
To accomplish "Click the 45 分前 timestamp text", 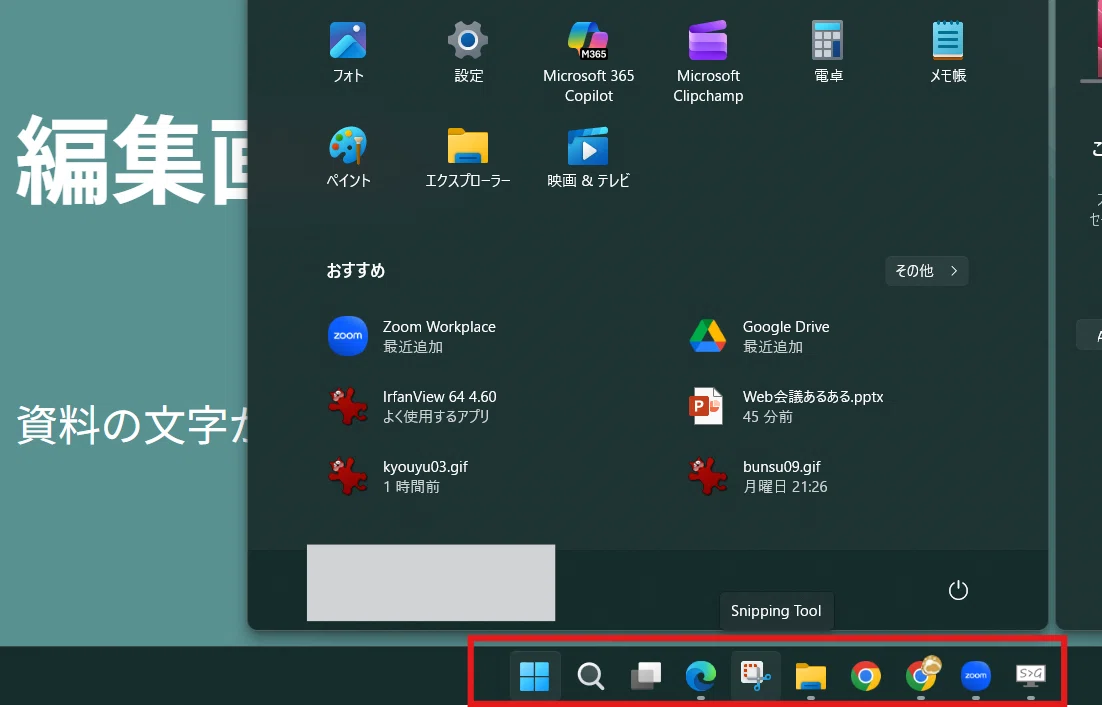I will click(767, 417).
